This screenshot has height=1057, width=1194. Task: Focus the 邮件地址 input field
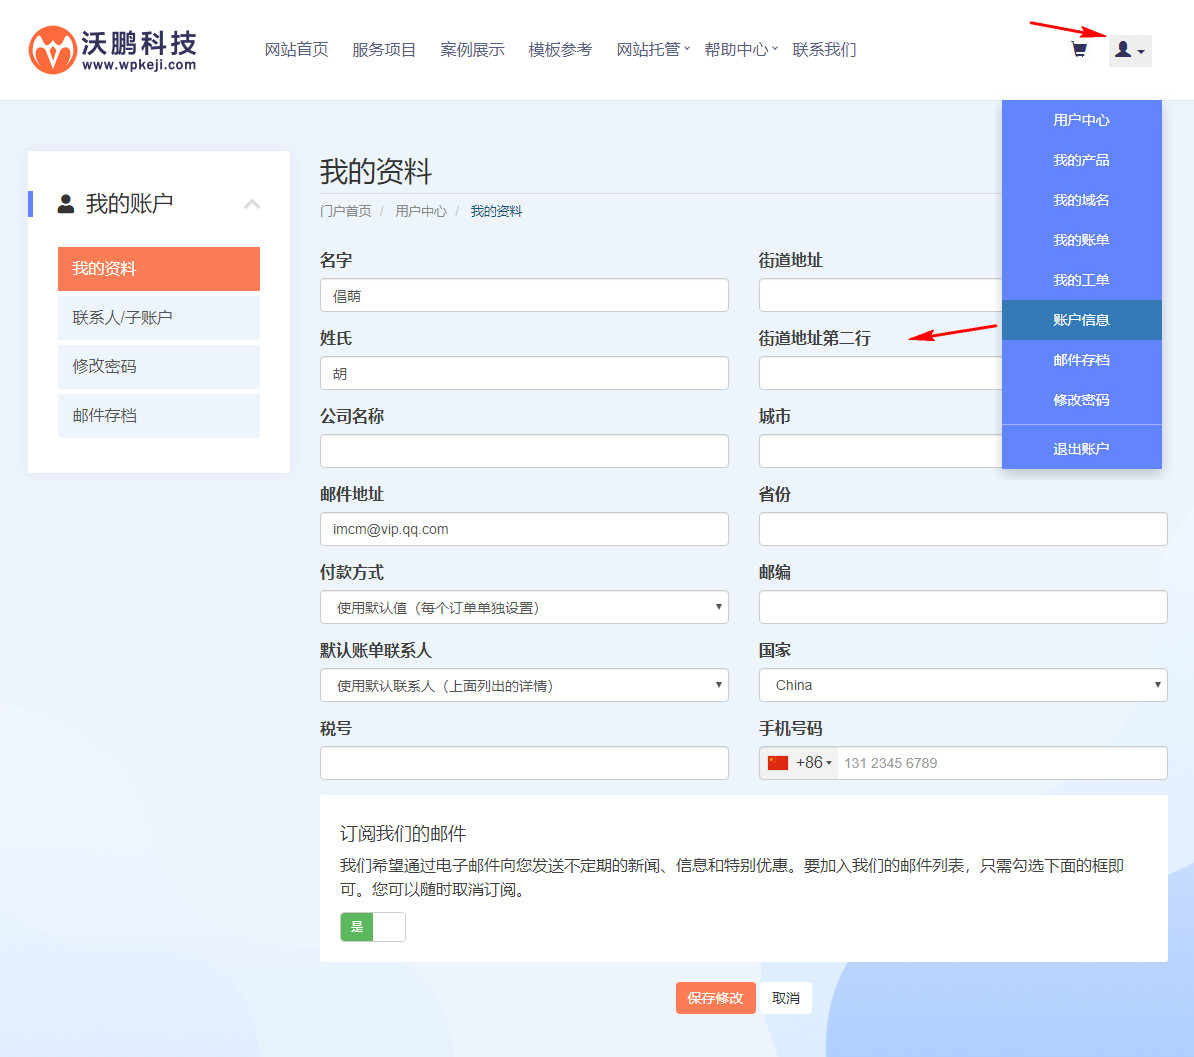(524, 529)
